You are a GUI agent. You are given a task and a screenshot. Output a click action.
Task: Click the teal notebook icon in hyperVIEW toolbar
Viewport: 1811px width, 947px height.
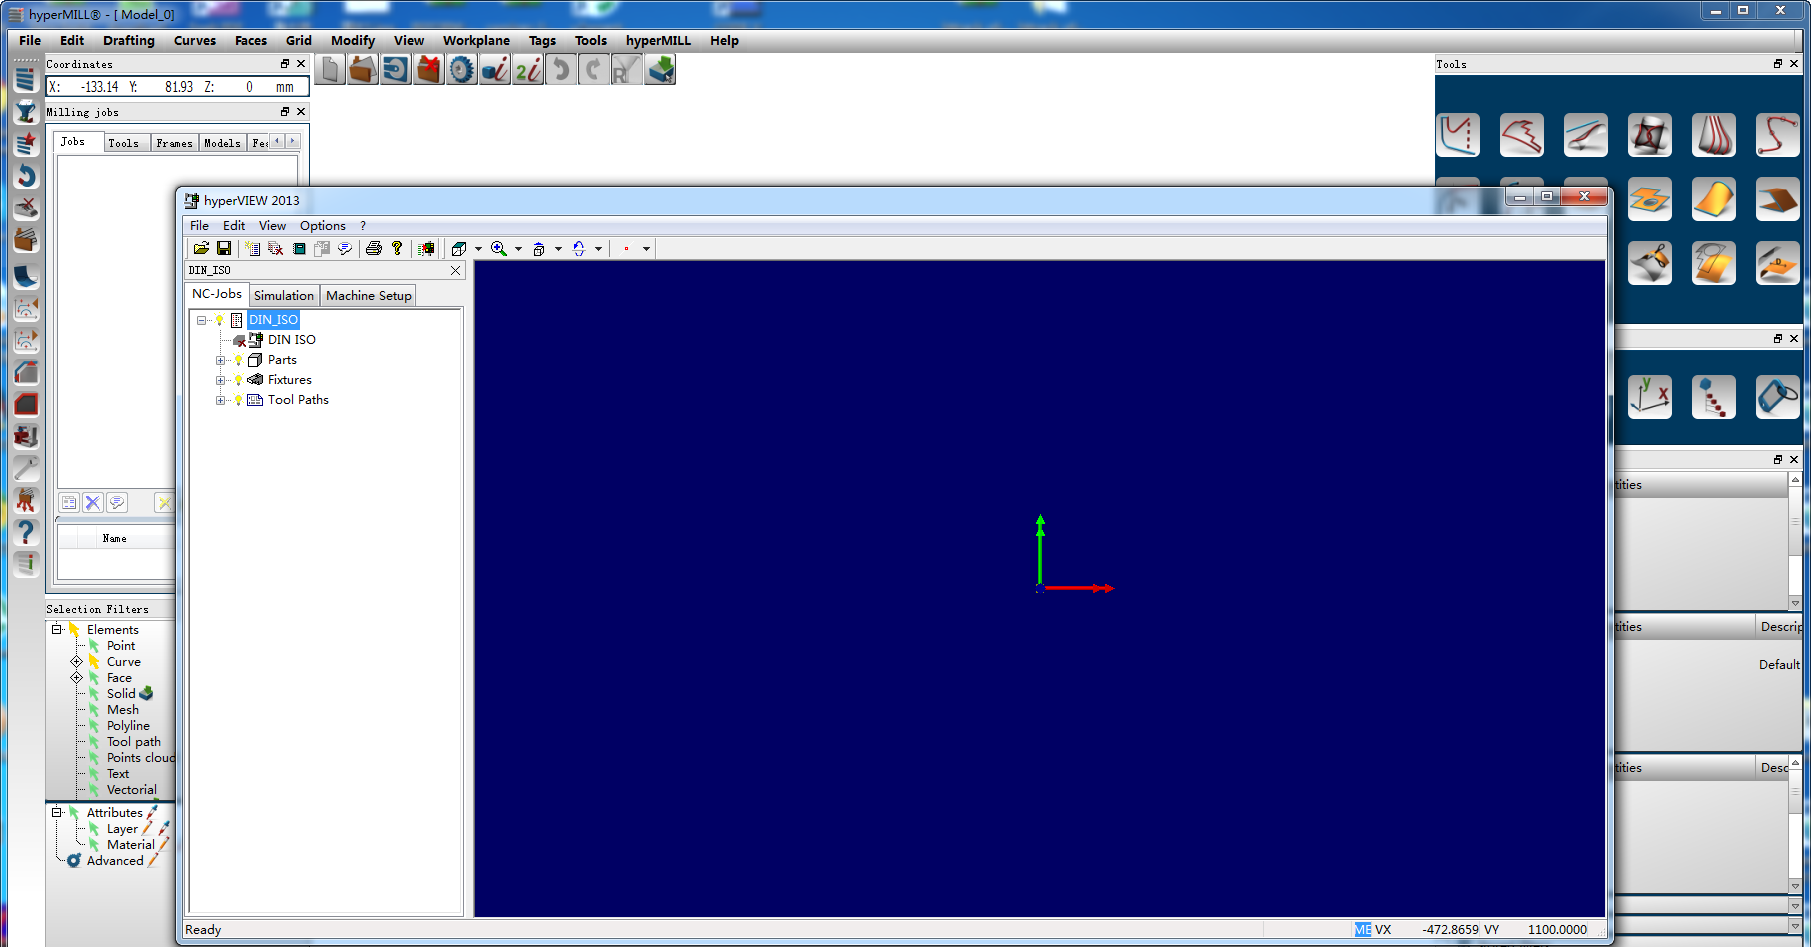coord(299,248)
